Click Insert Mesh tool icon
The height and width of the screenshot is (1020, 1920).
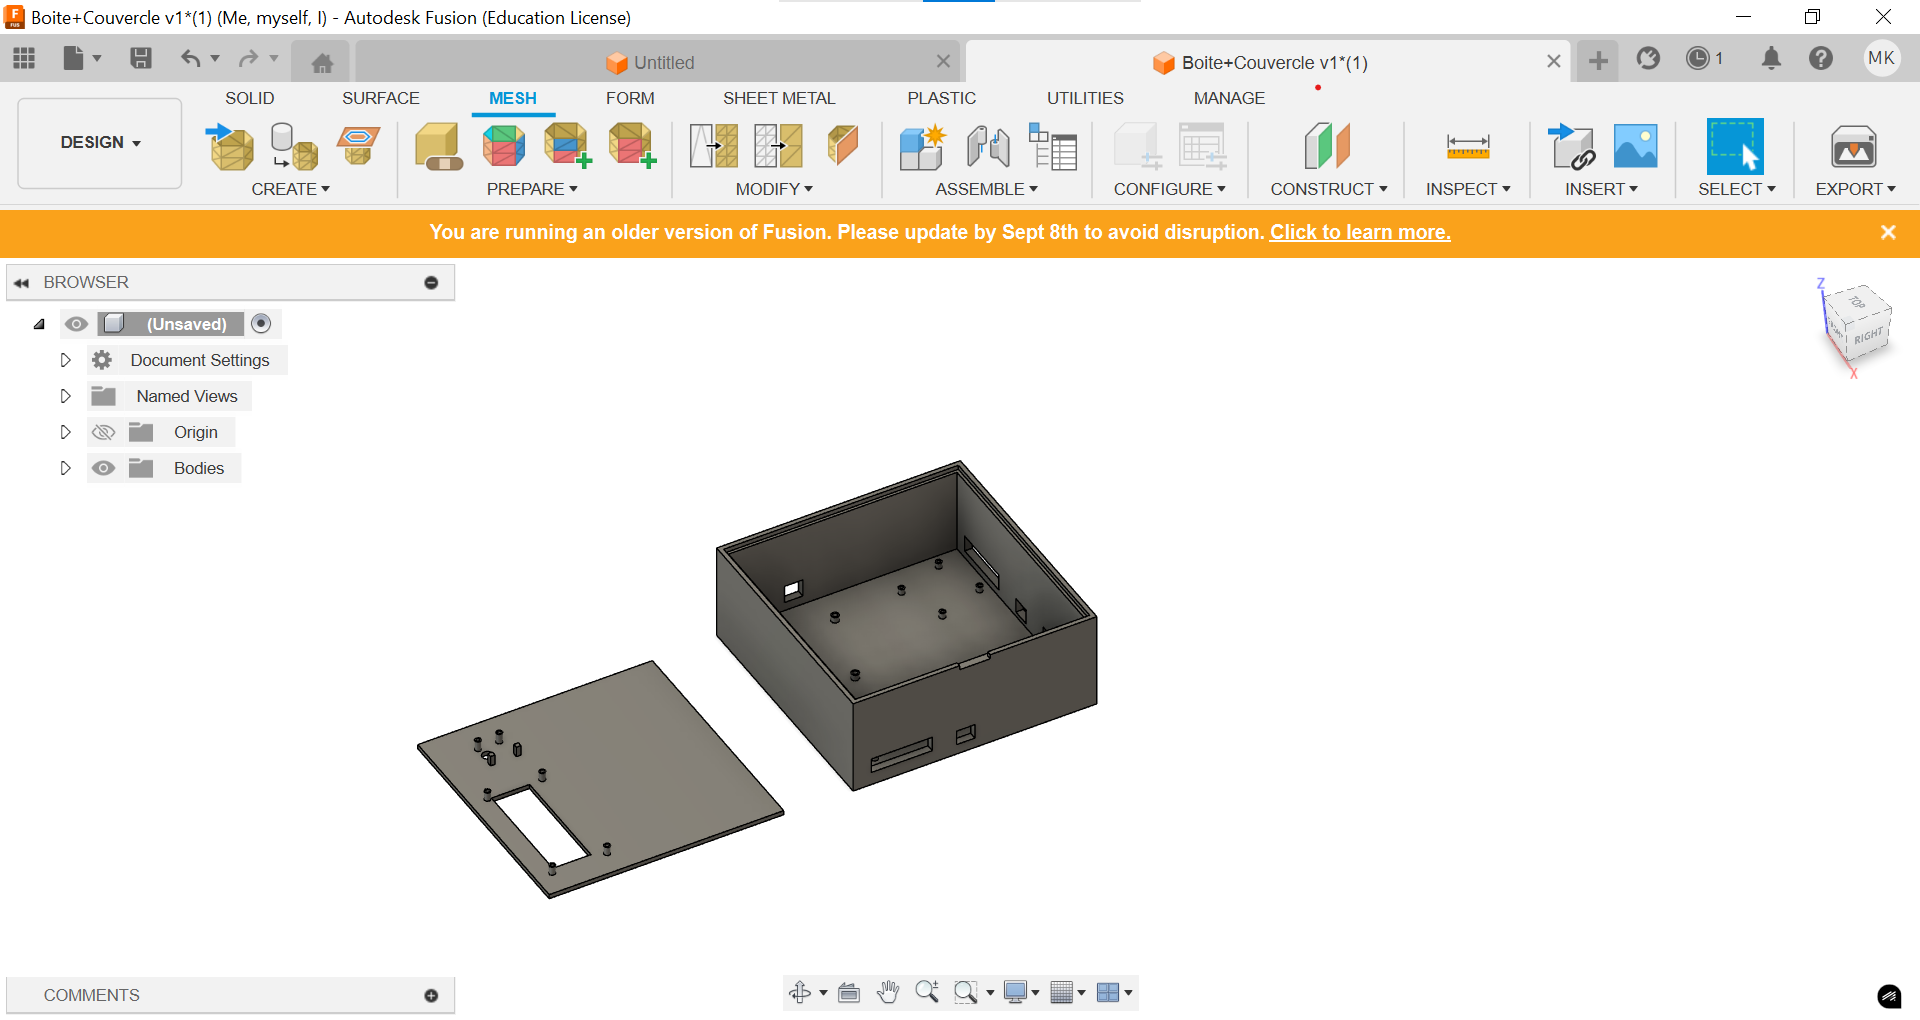[x=230, y=146]
